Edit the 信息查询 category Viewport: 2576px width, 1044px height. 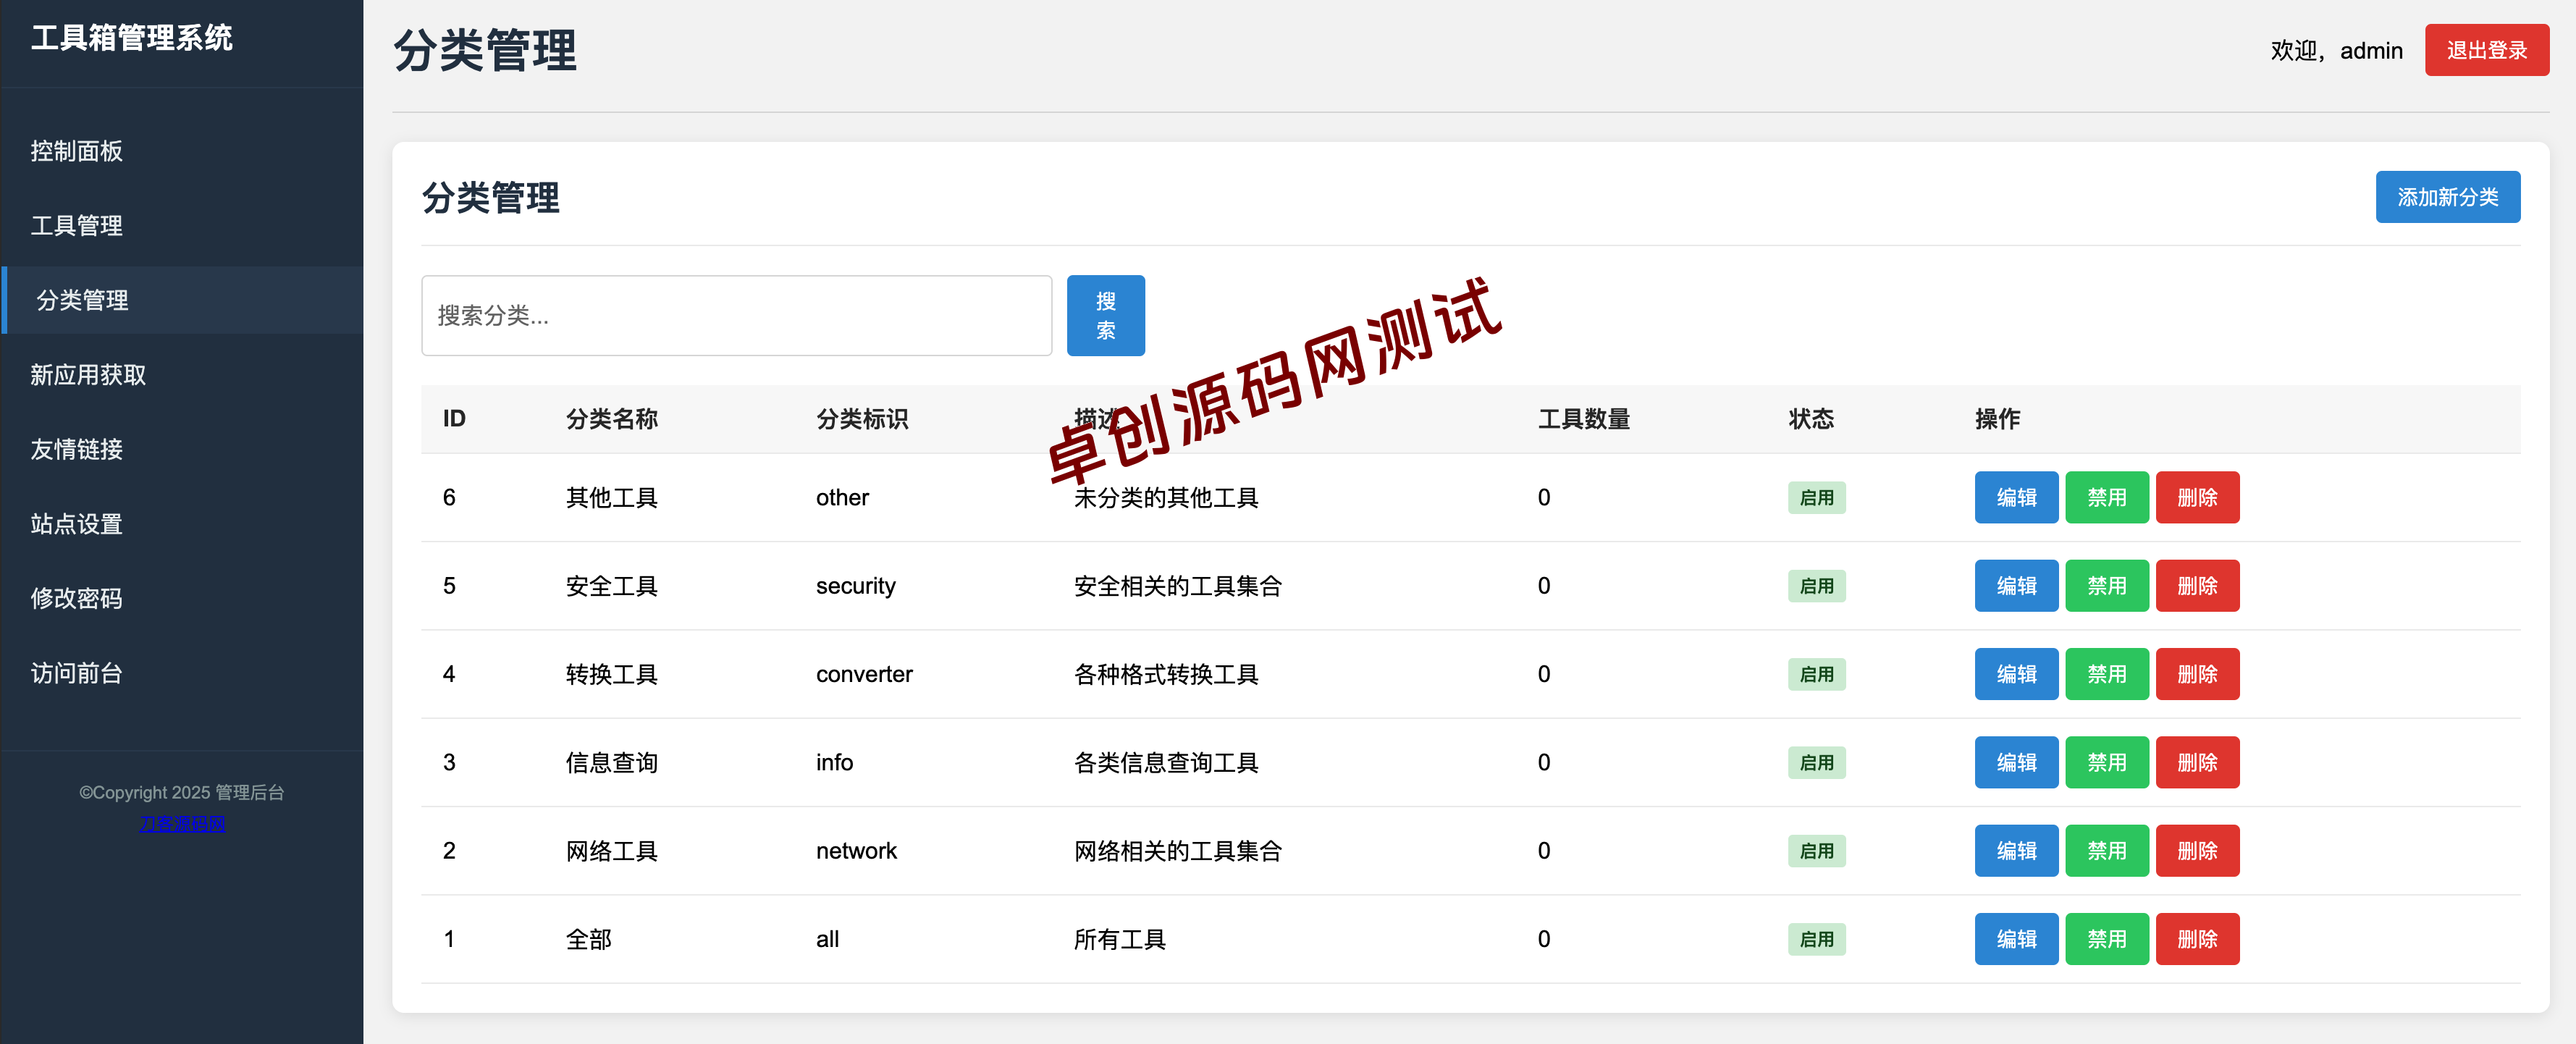tap(2016, 762)
